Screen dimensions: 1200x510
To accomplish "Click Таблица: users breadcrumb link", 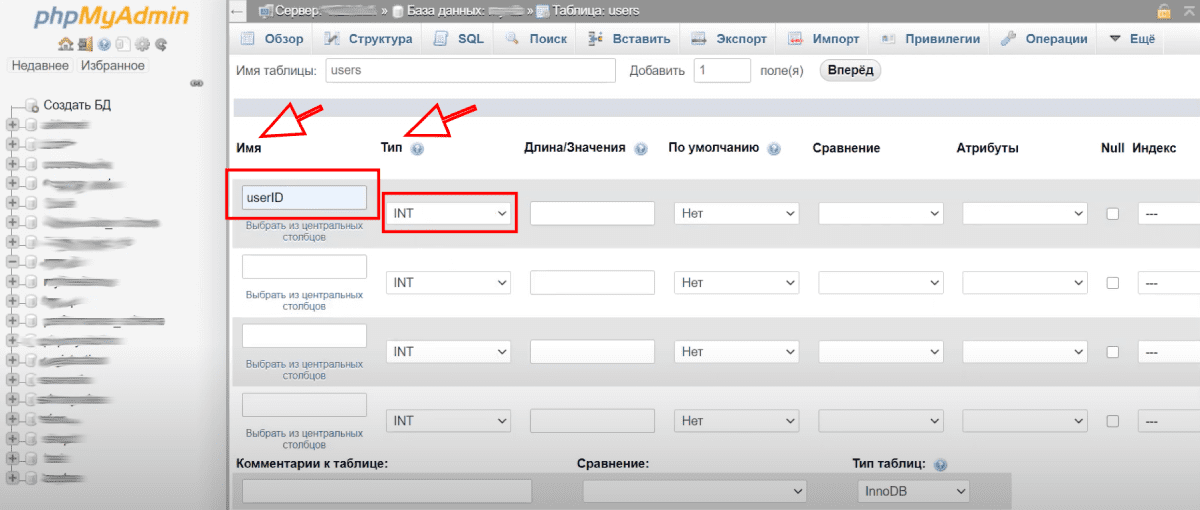I will [x=595, y=11].
